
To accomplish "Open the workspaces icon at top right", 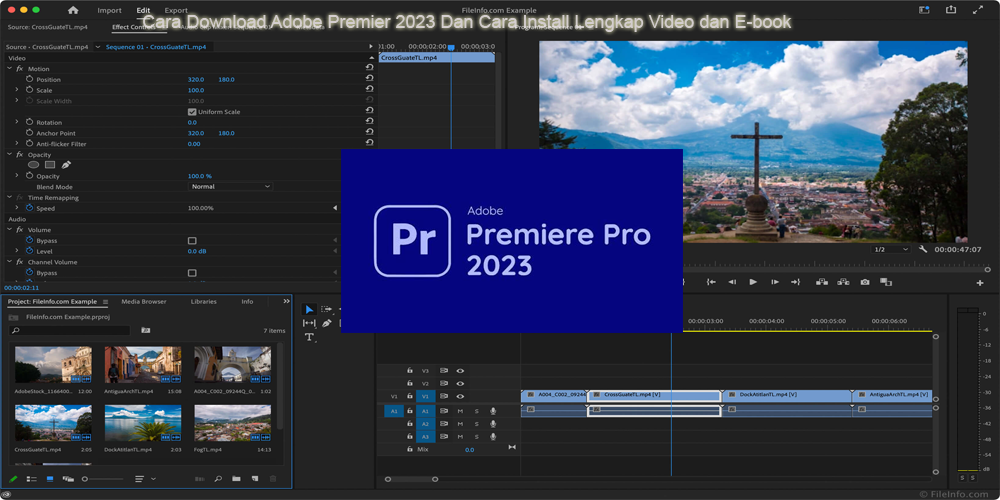I will pyautogui.click(x=924, y=10).
